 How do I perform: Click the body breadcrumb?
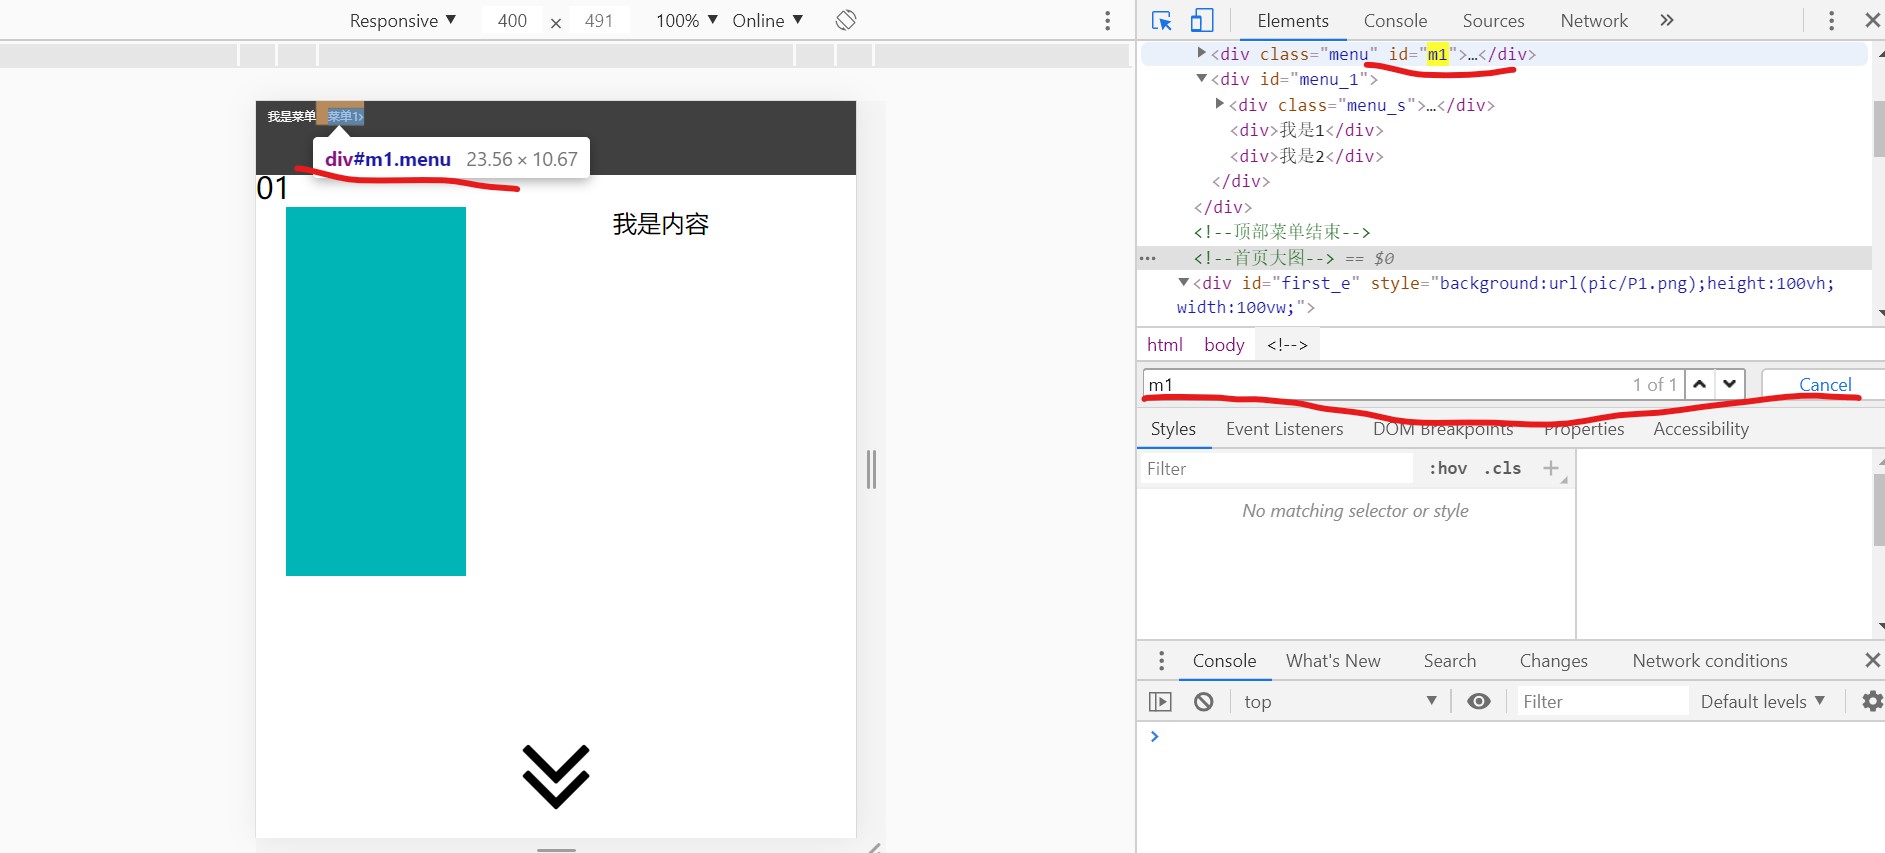tap(1224, 345)
